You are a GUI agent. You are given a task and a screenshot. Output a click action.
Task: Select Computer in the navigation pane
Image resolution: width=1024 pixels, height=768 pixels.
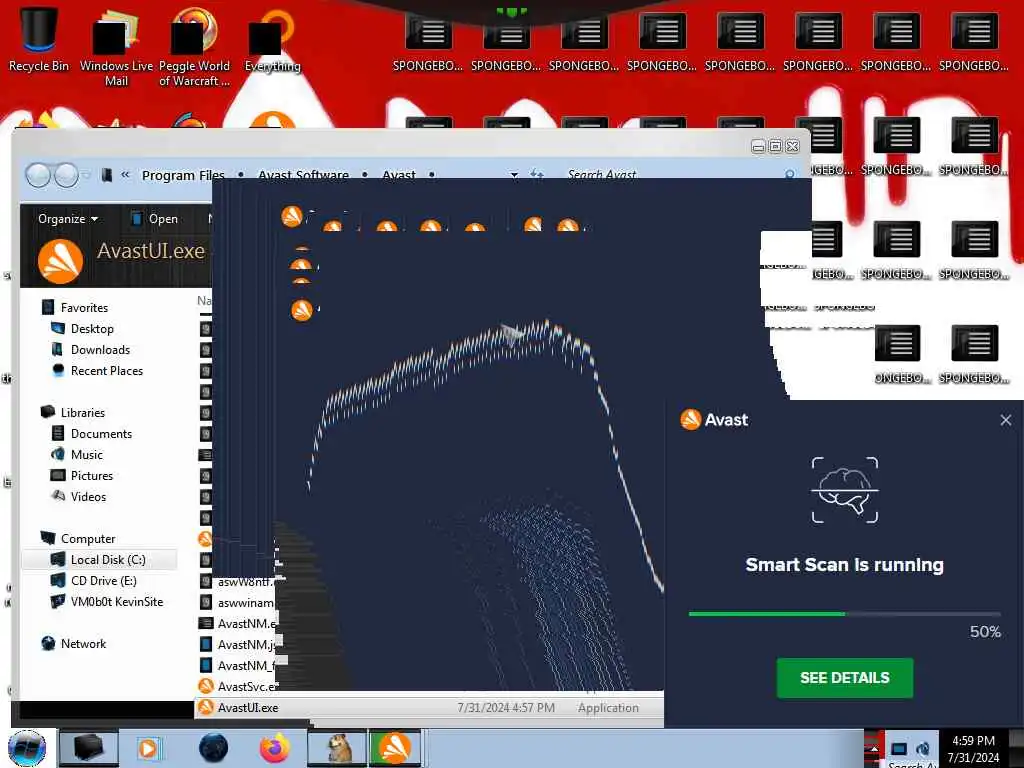coord(88,538)
